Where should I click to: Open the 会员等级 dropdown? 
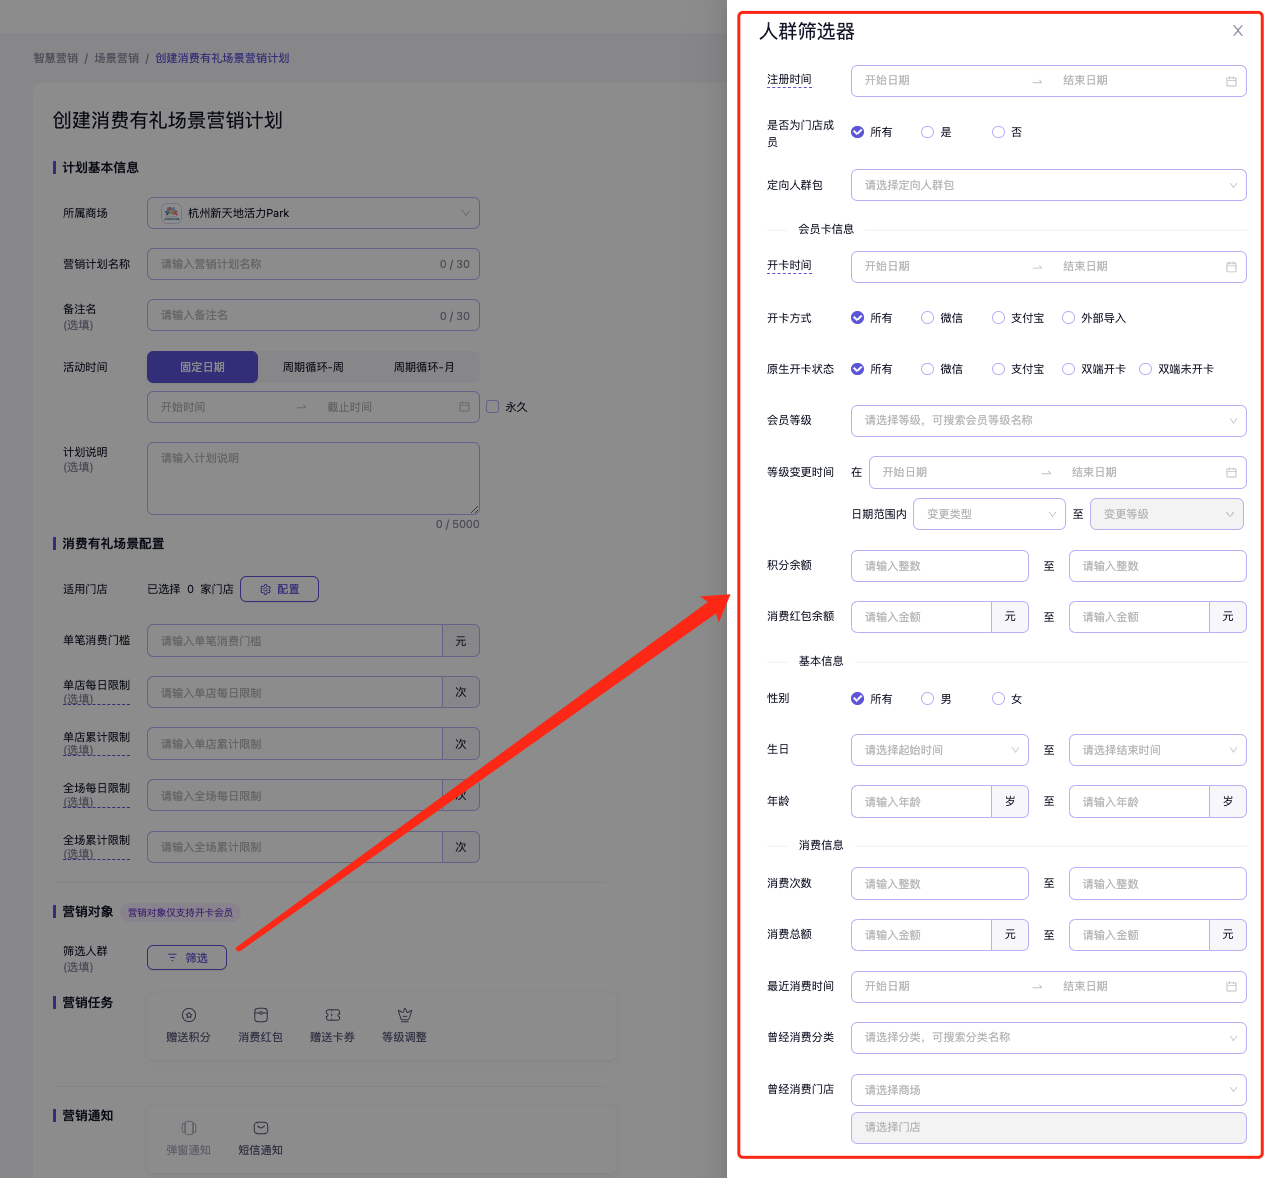(1048, 421)
